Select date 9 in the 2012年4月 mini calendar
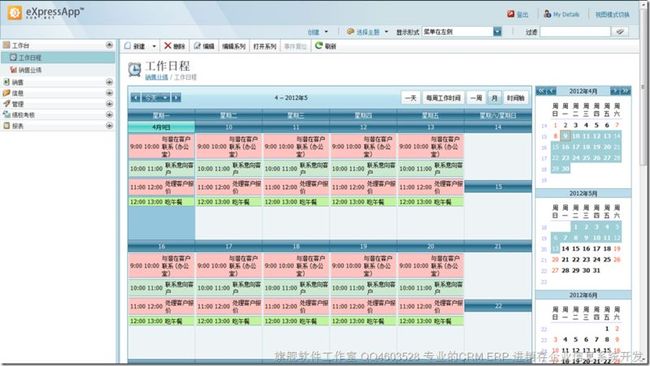This screenshot has width=650, height=366. (x=565, y=136)
